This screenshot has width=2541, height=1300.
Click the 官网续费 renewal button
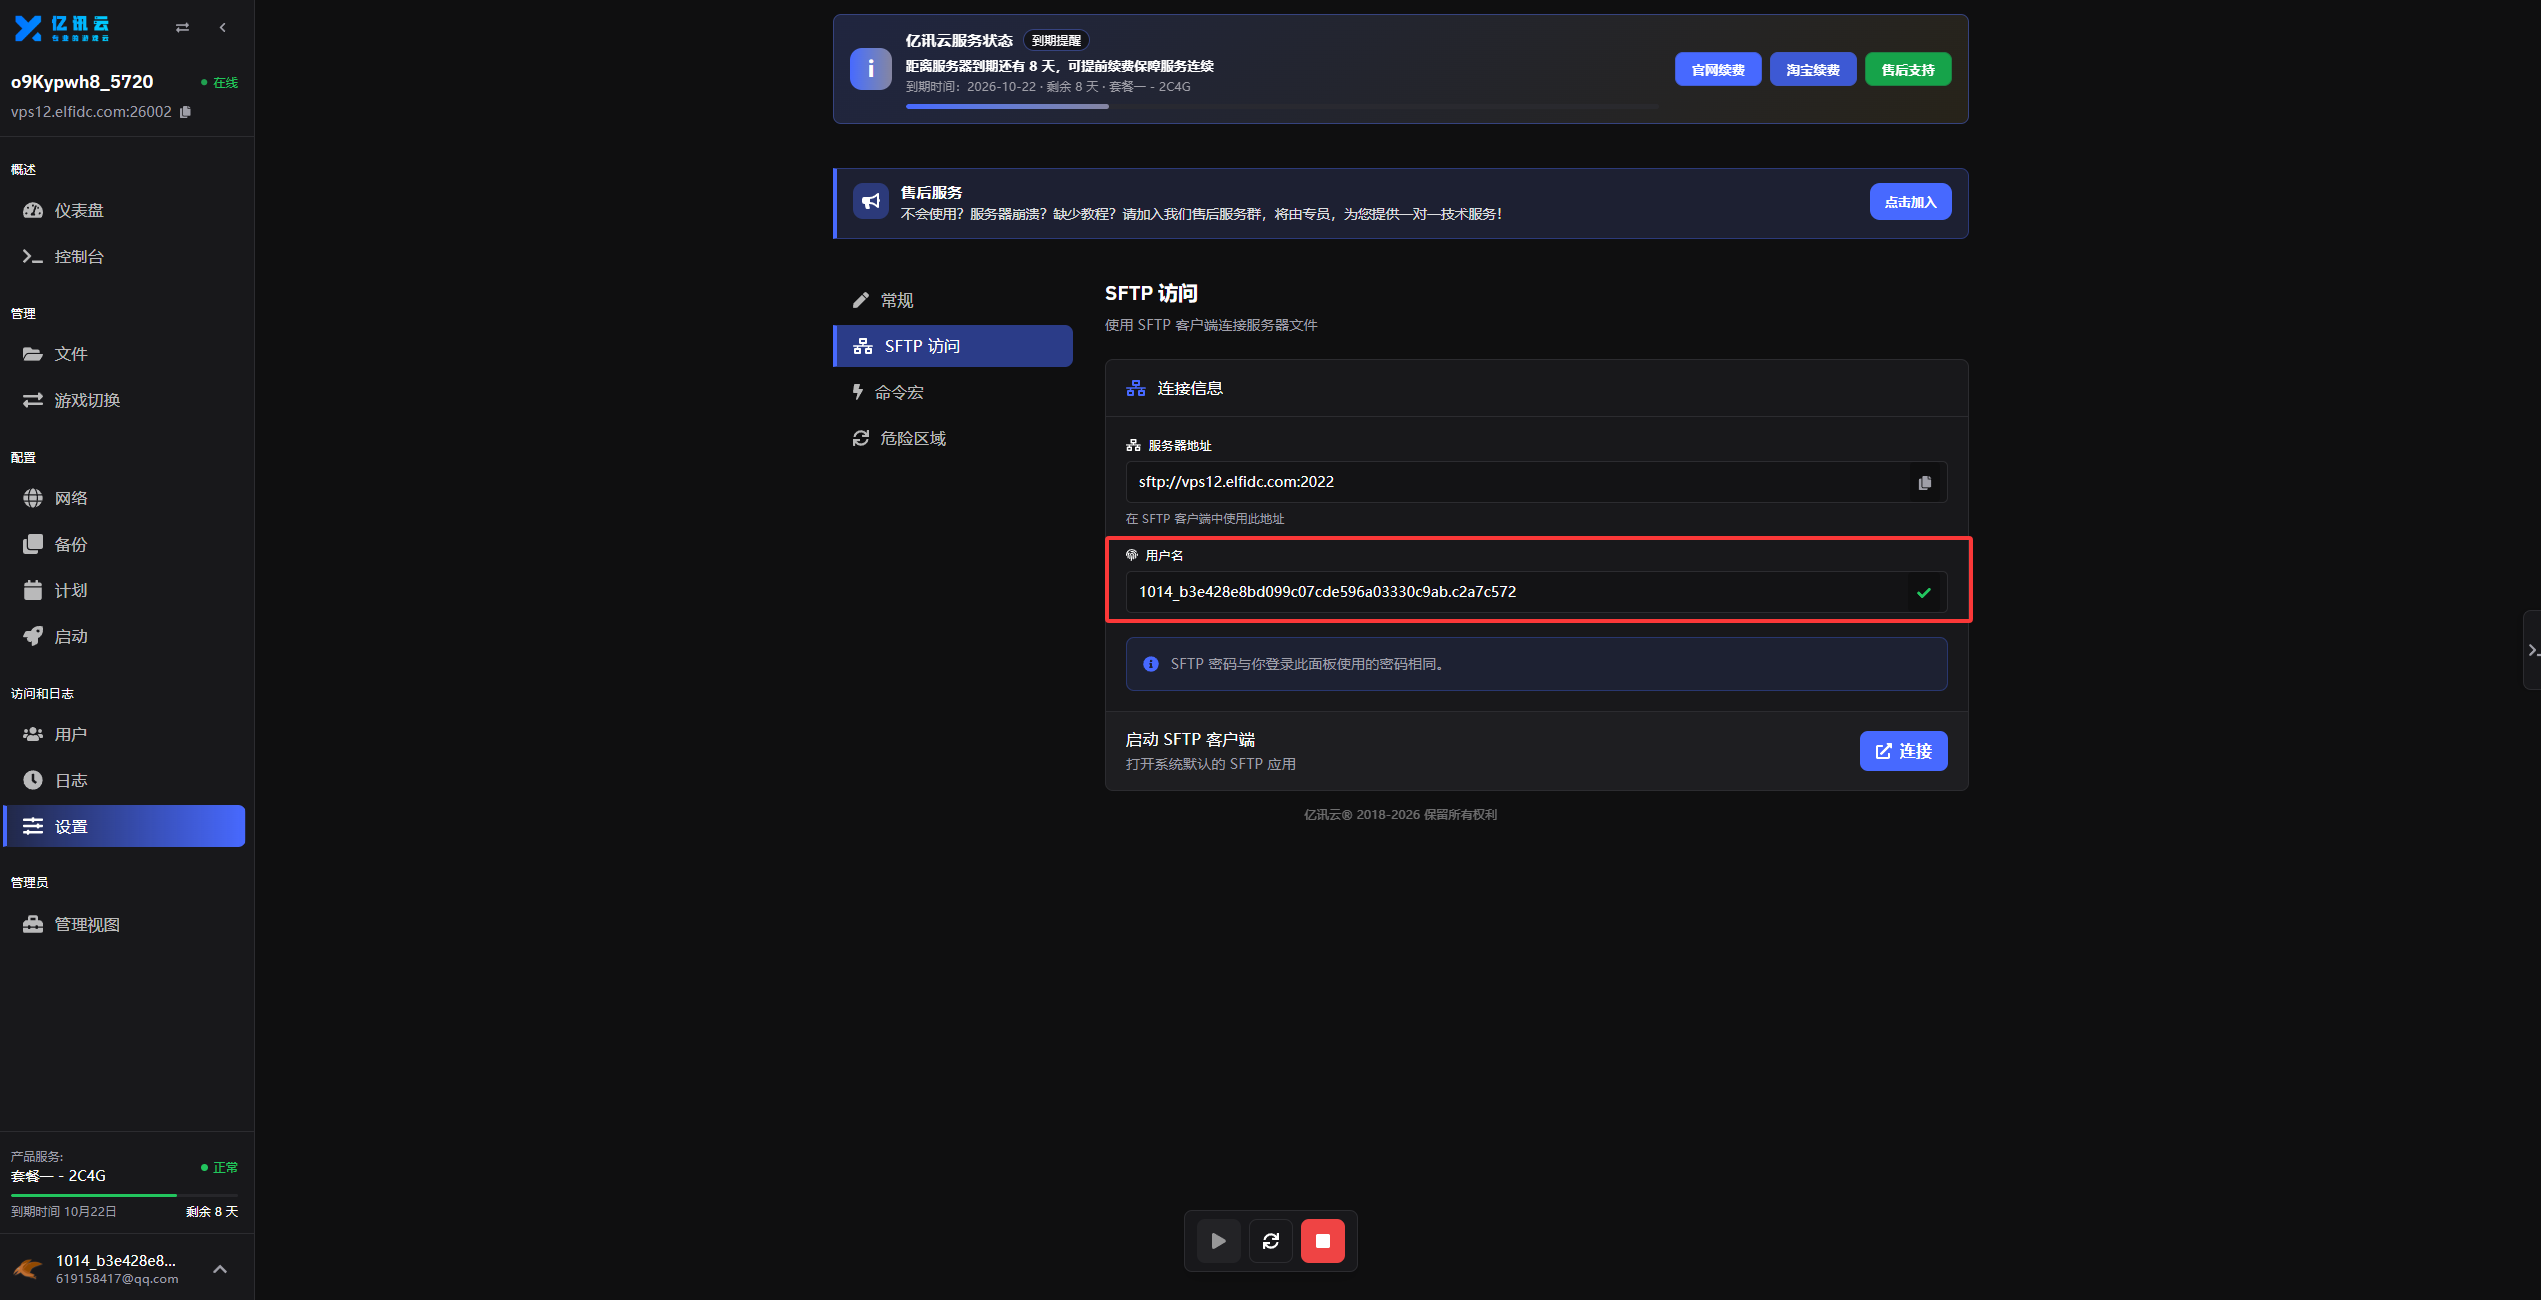(1718, 70)
